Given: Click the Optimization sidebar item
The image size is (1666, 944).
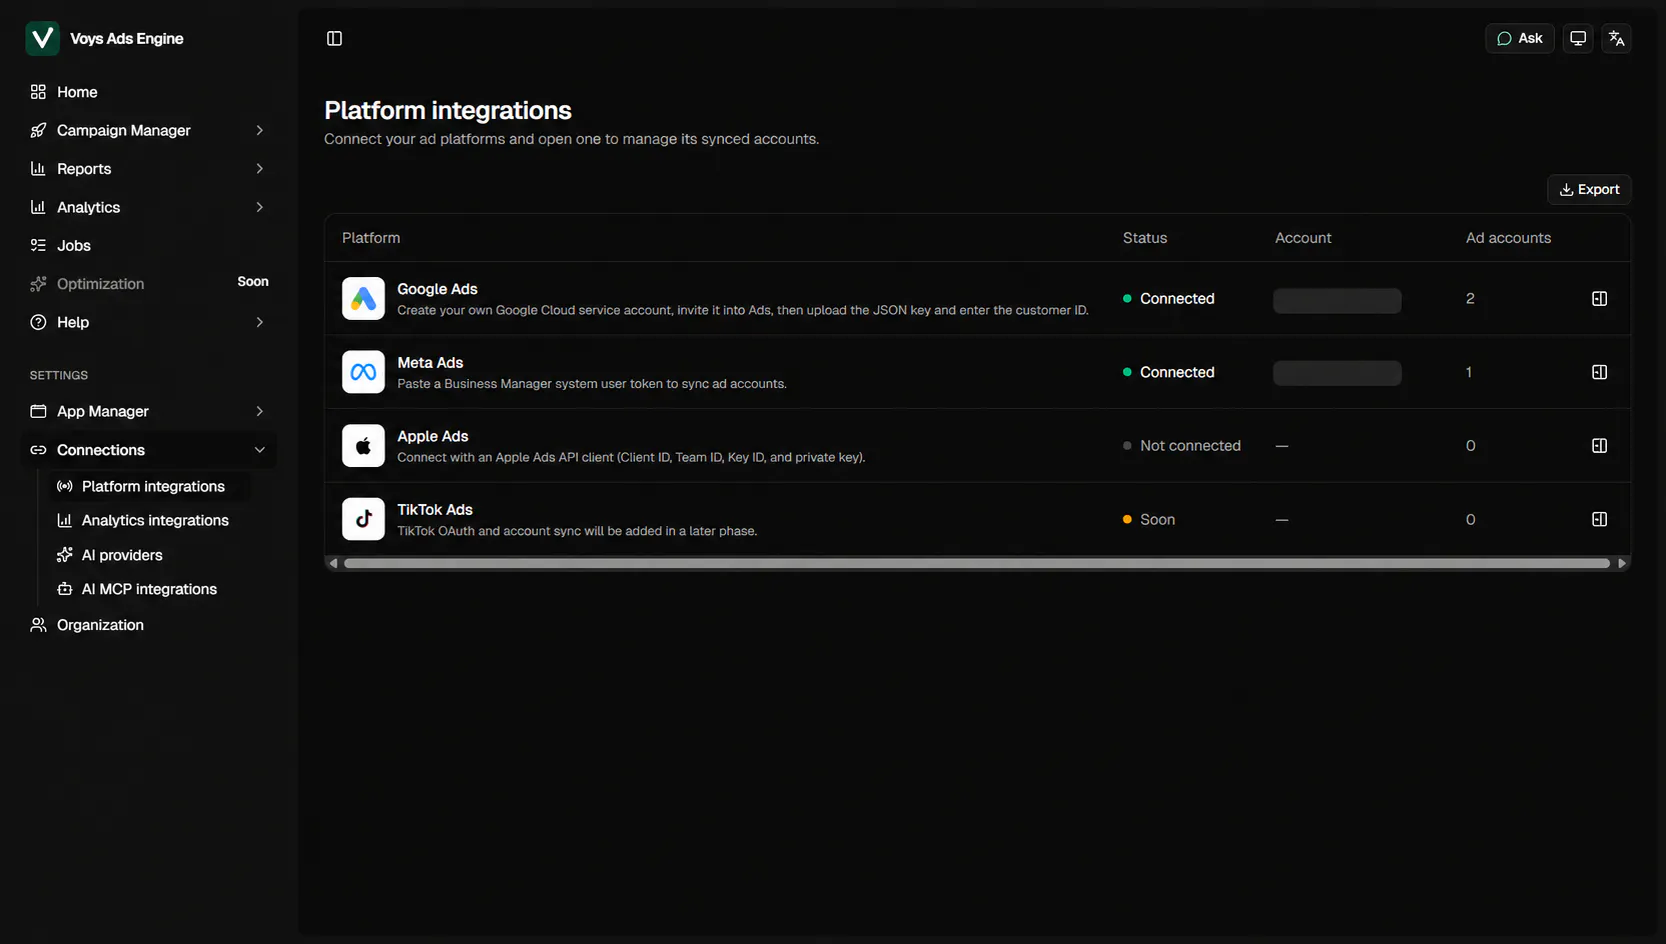Looking at the screenshot, I should point(148,284).
